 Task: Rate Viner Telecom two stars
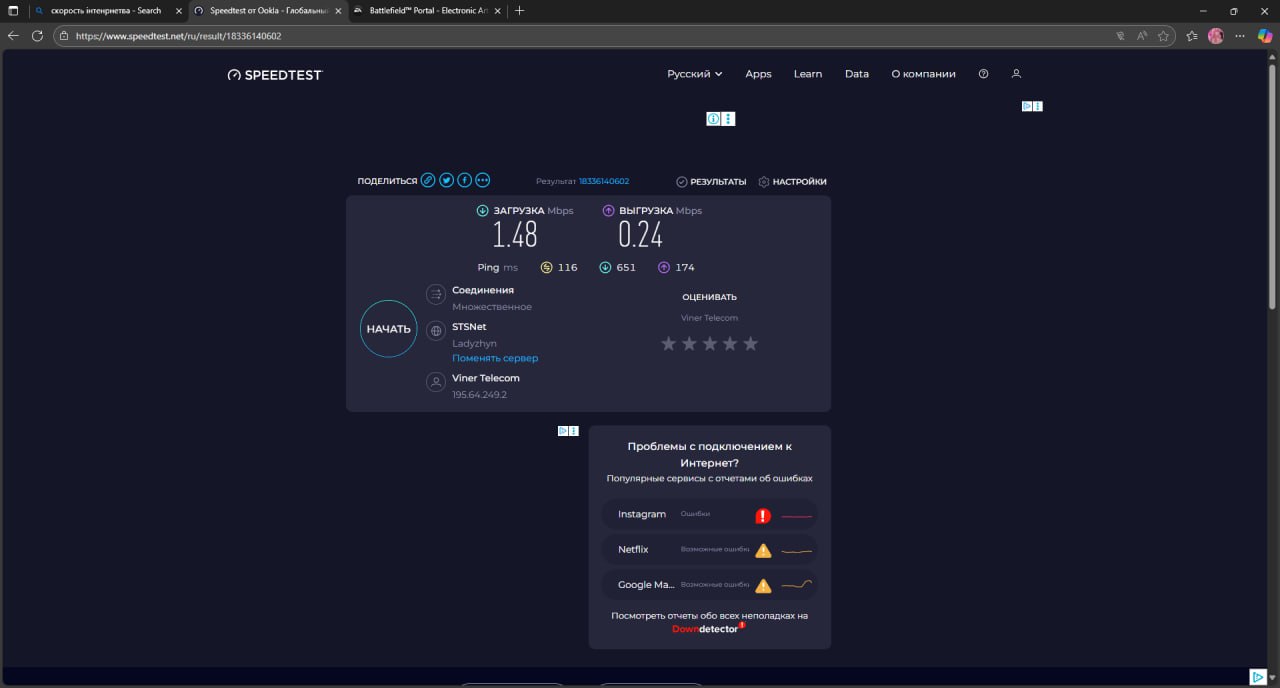coord(689,344)
